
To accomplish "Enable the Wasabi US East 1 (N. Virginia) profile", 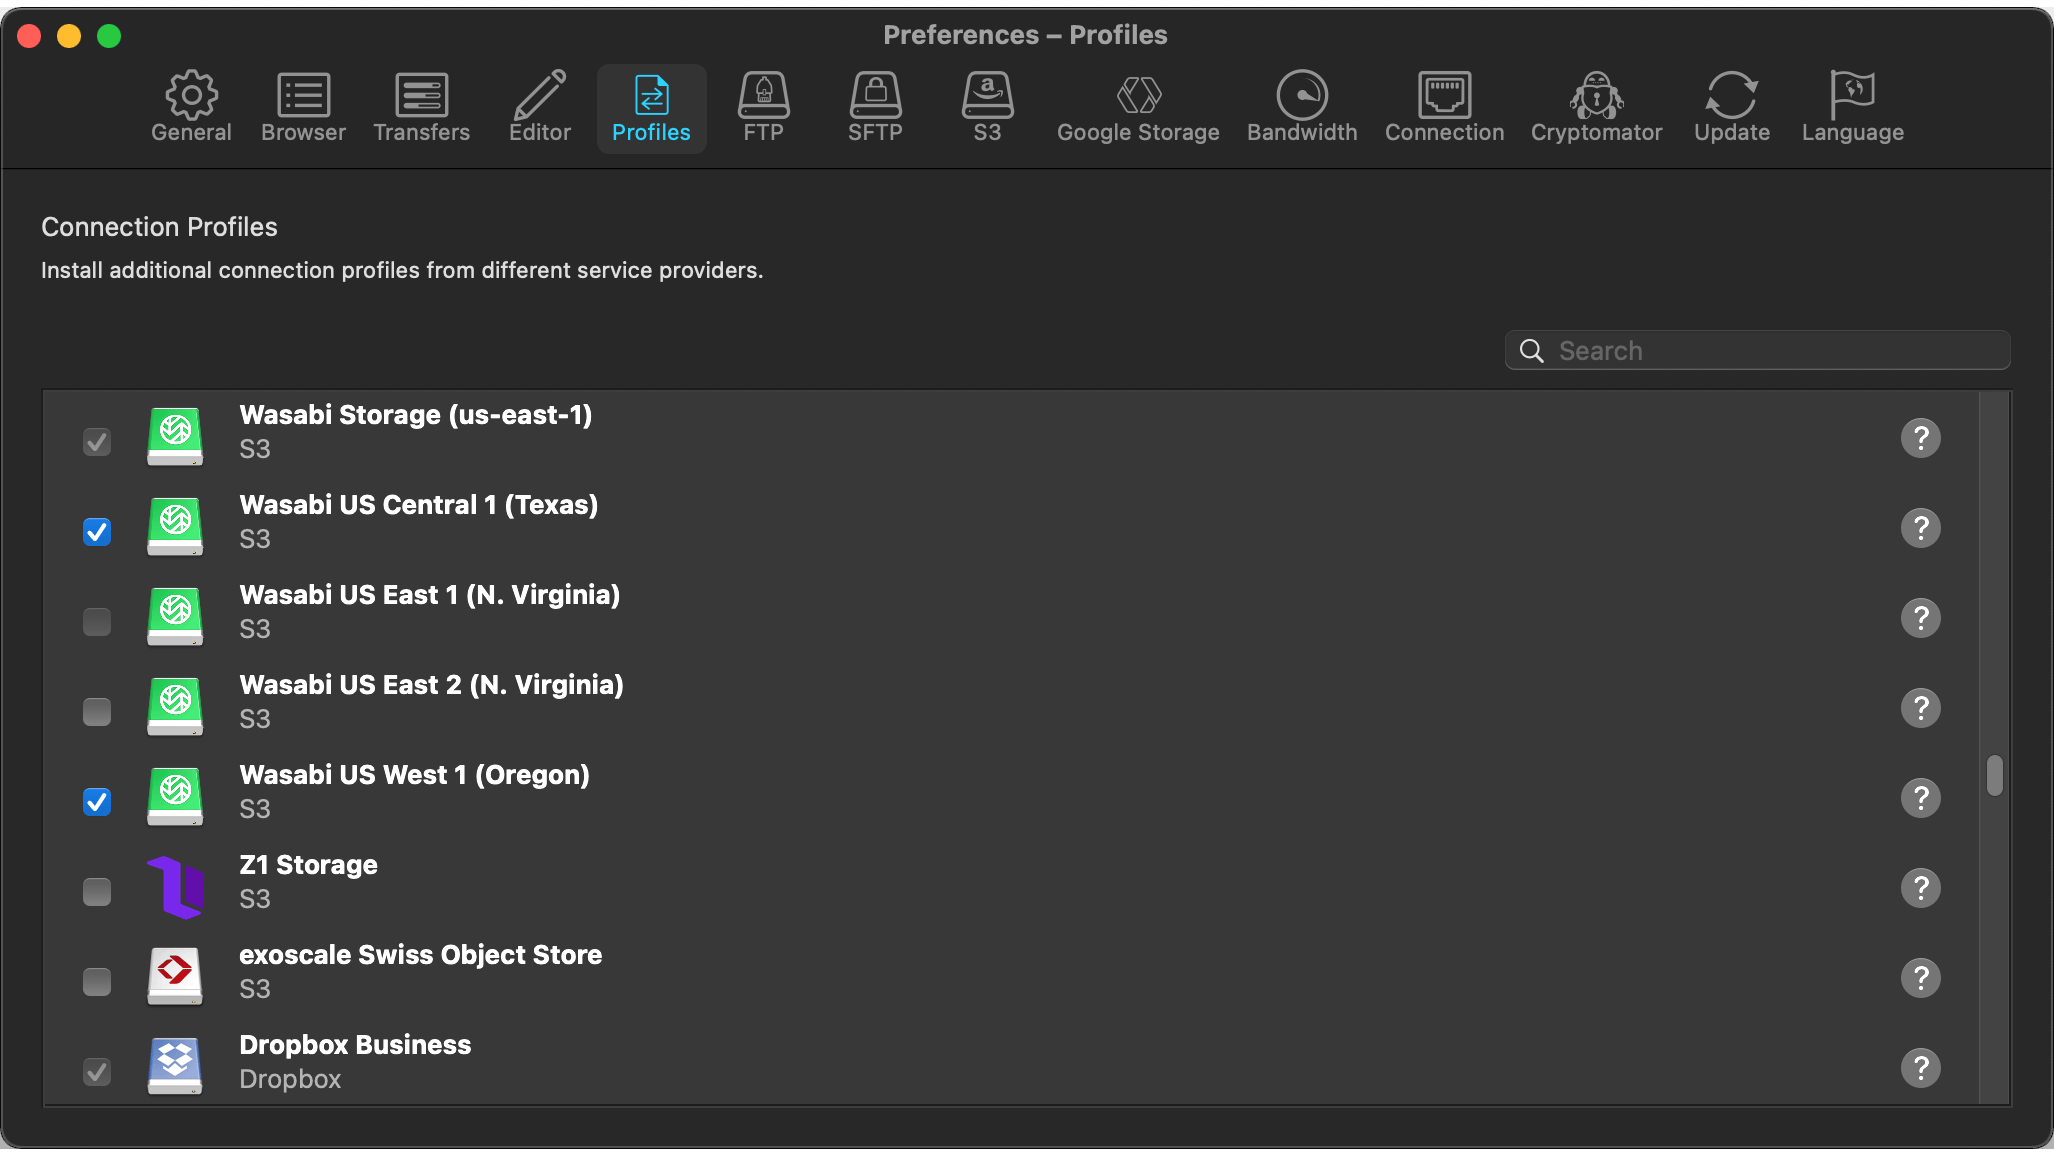I will point(97,621).
